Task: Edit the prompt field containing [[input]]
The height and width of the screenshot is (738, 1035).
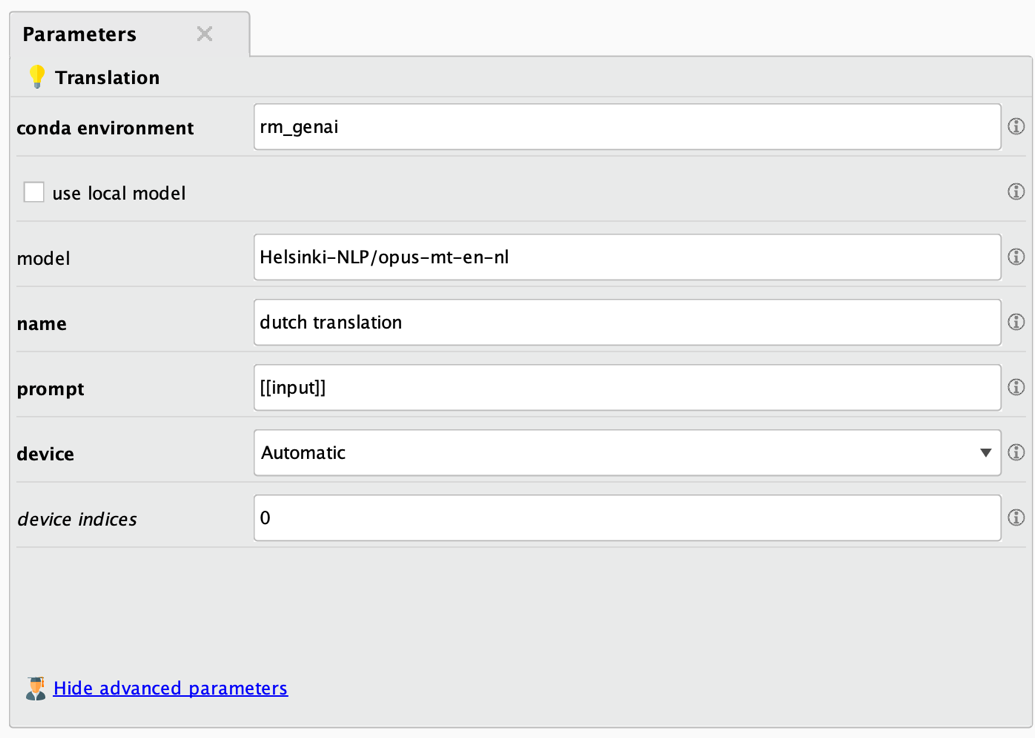Action: pos(626,387)
